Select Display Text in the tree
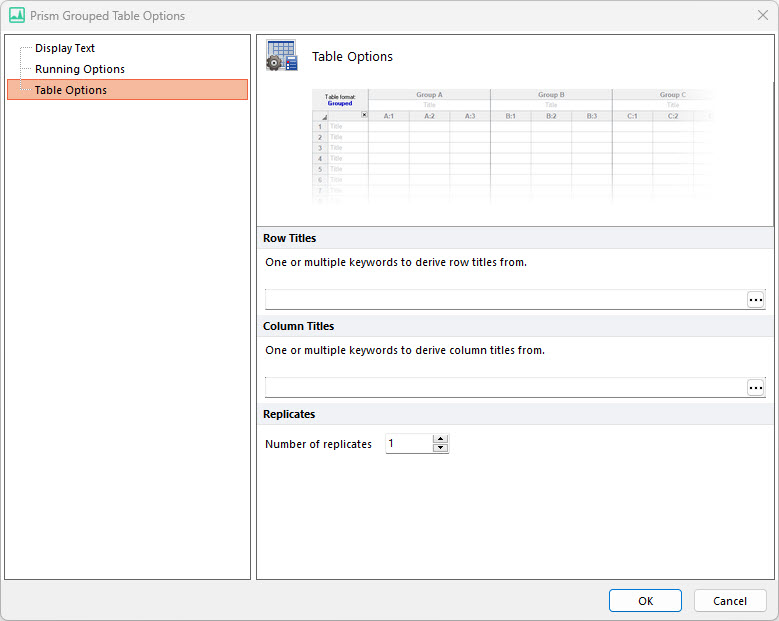 click(x=65, y=48)
